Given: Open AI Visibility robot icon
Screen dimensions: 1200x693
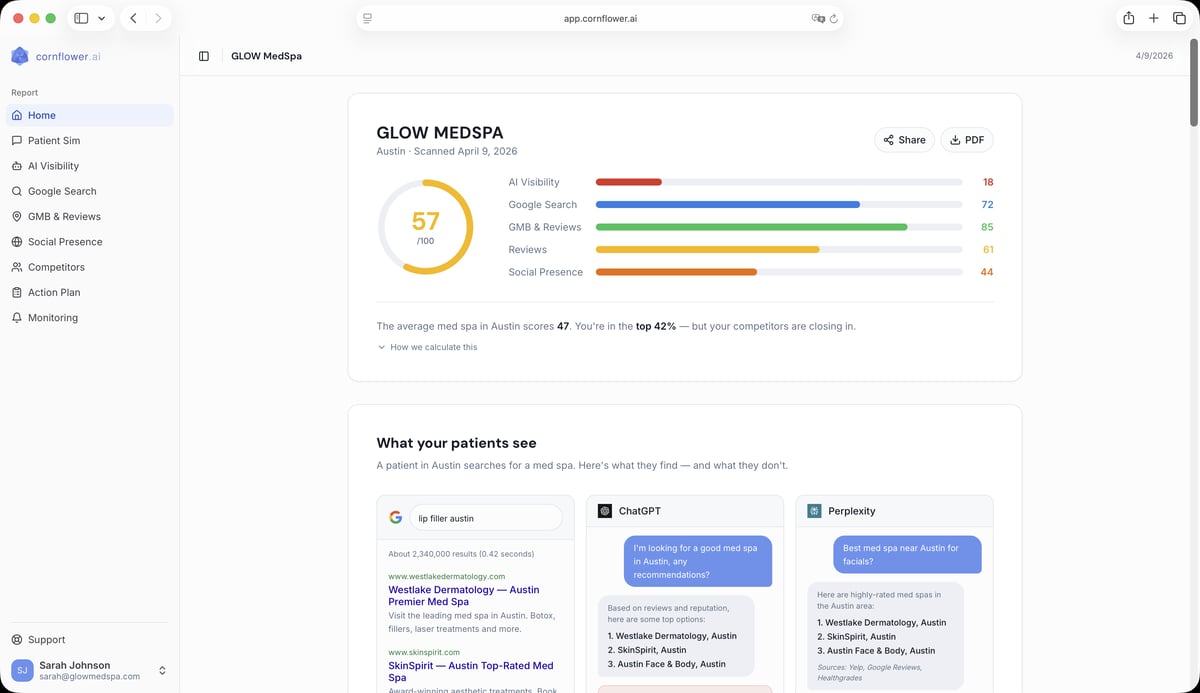Looking at the screenshot, I should (17, 166).
